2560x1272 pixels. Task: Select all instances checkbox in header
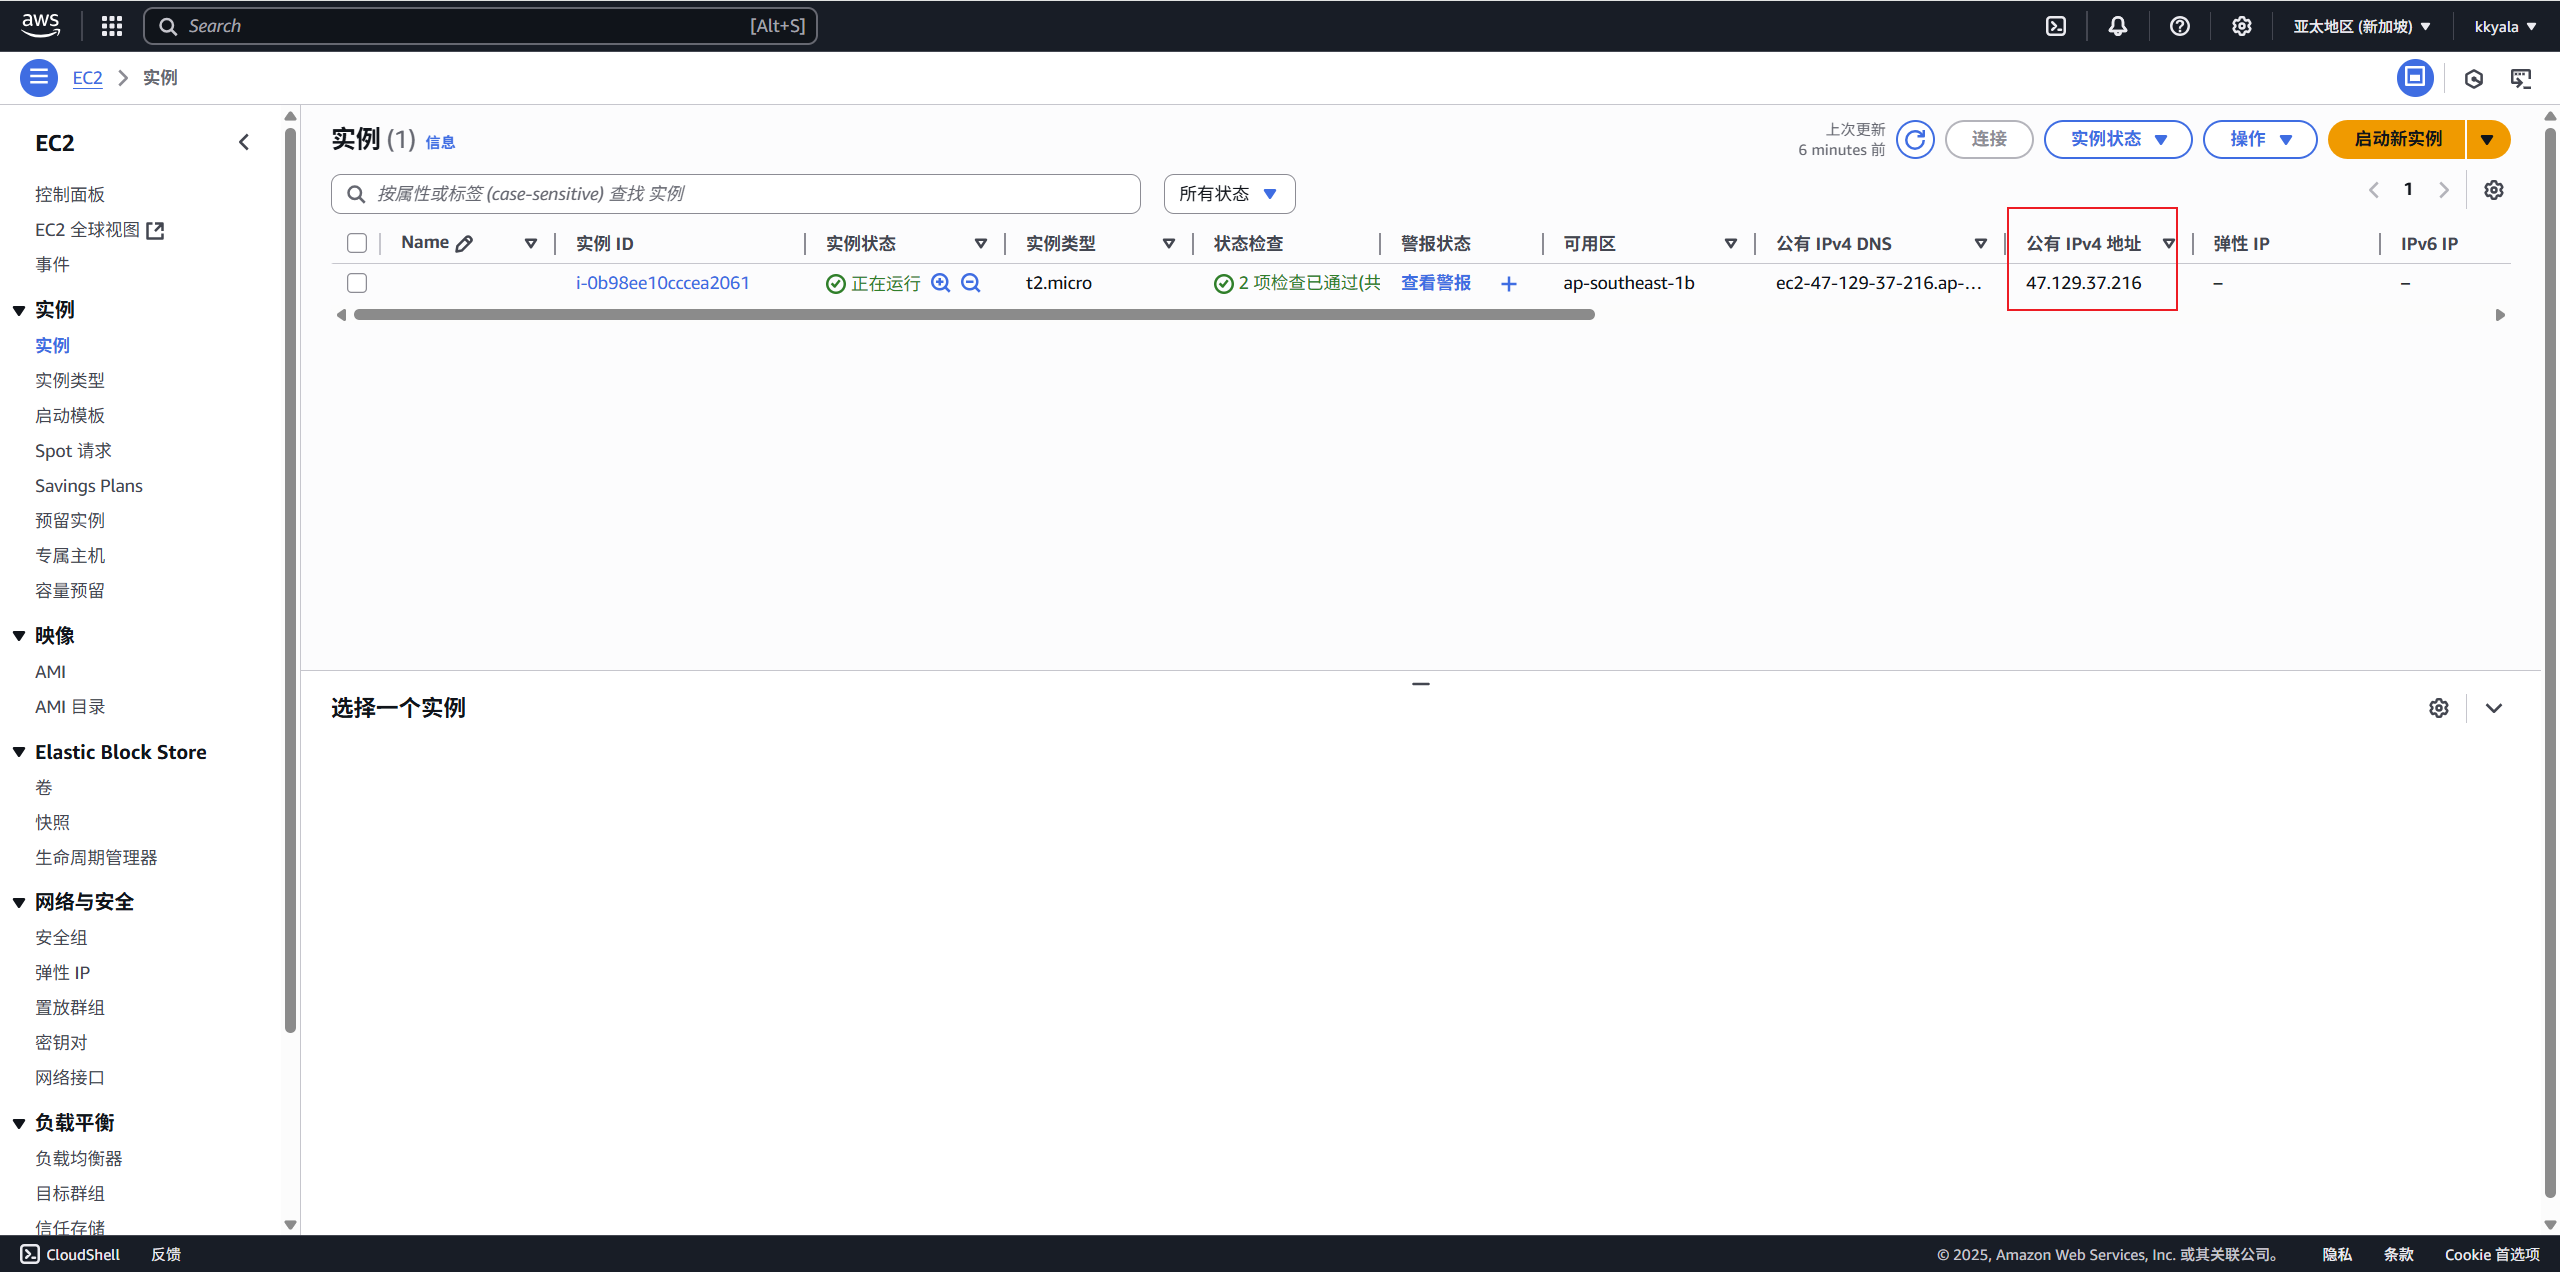(357, 243)
